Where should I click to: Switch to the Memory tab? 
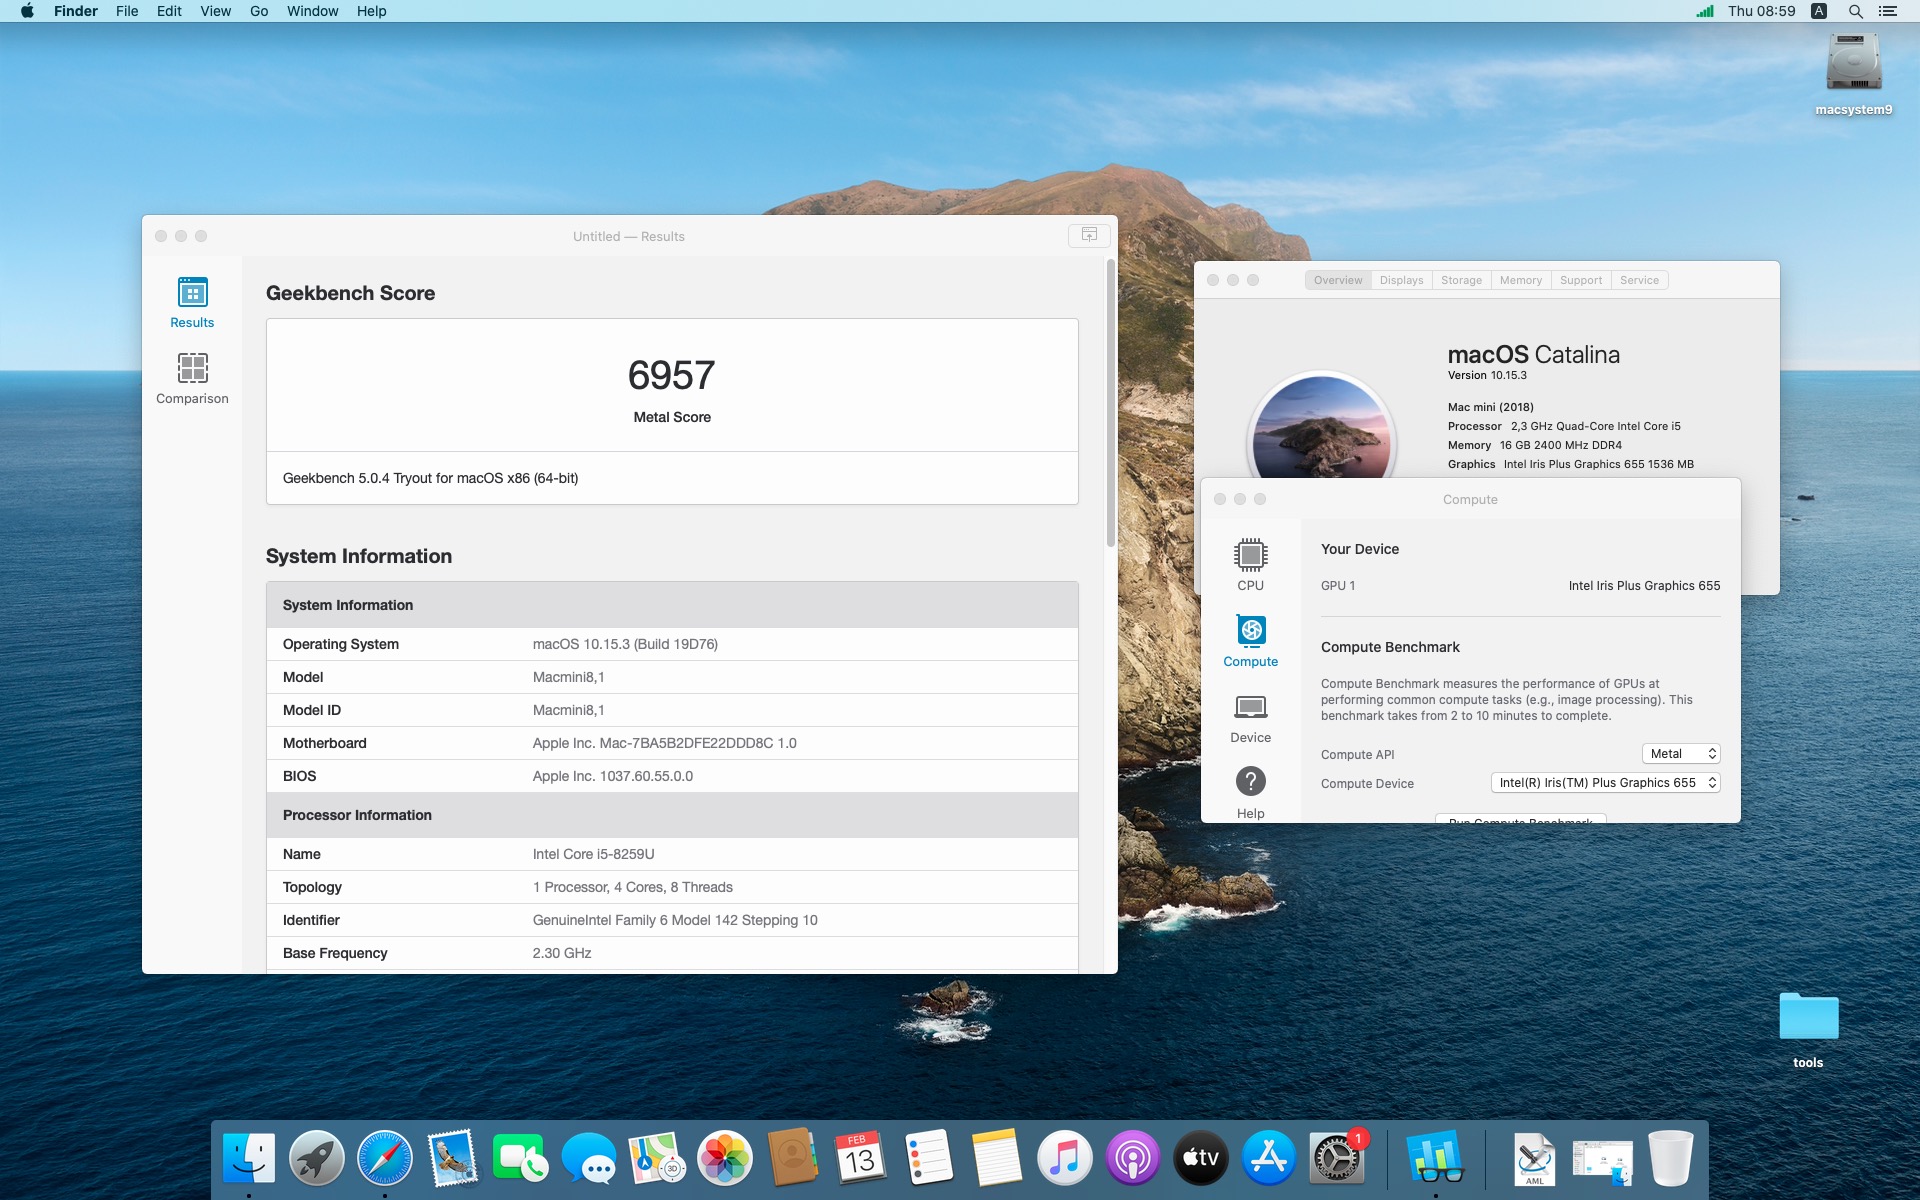click(x=1520, y=280)
